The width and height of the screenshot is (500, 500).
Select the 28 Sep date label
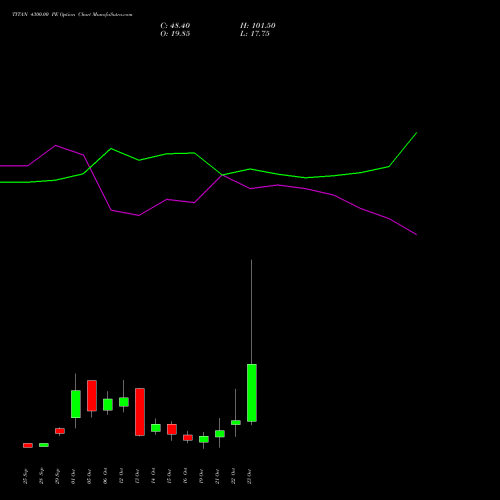[x=41, y=476]
